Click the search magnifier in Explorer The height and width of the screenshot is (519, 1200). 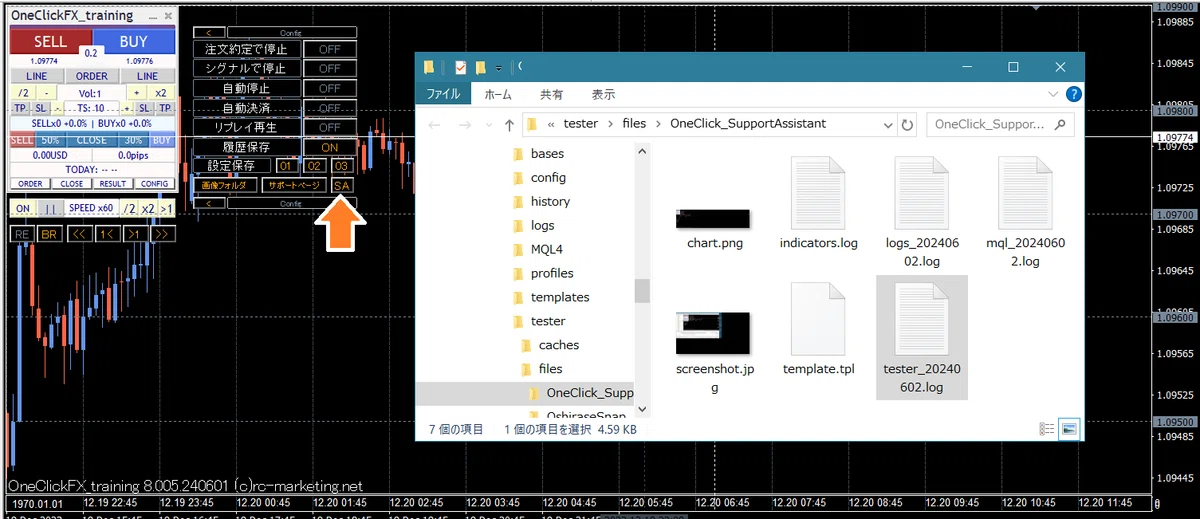tap(1061, 125)
